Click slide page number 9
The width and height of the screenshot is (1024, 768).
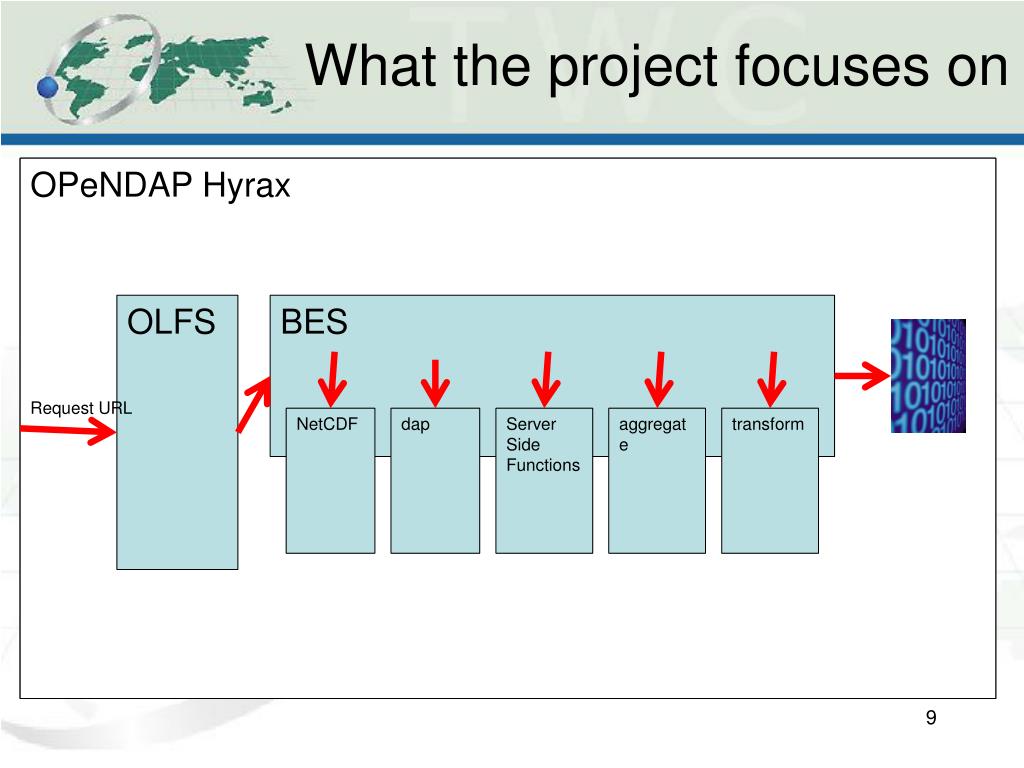click(x=931, y=718)
